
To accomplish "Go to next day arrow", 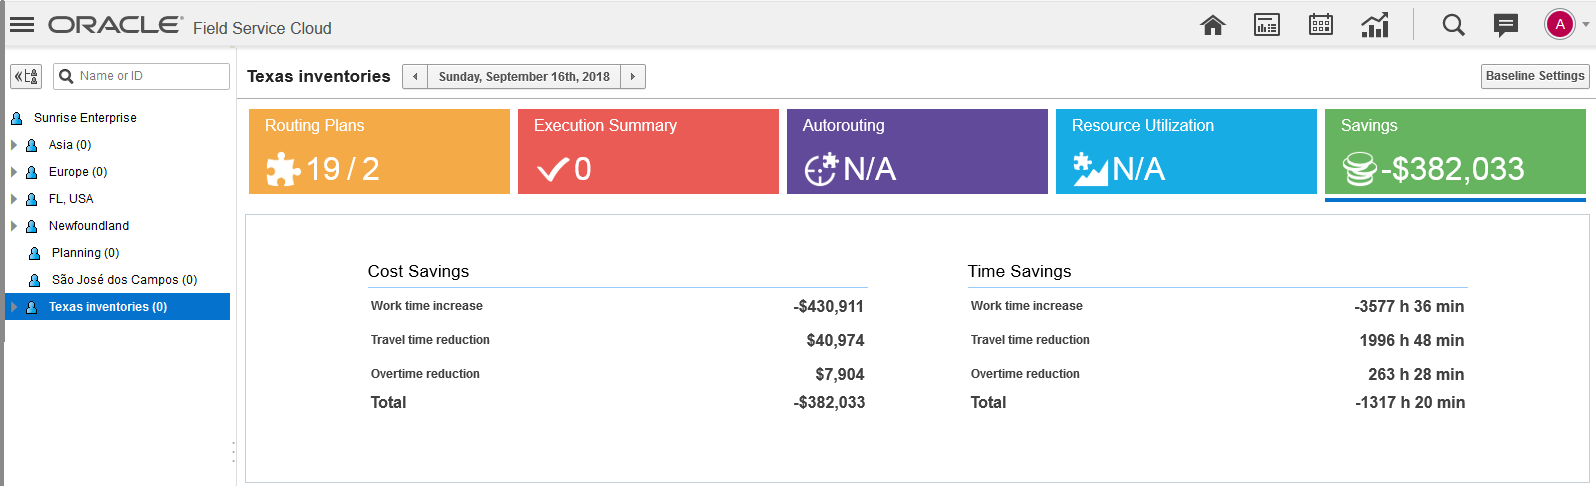I will click(x=633, y=77).
